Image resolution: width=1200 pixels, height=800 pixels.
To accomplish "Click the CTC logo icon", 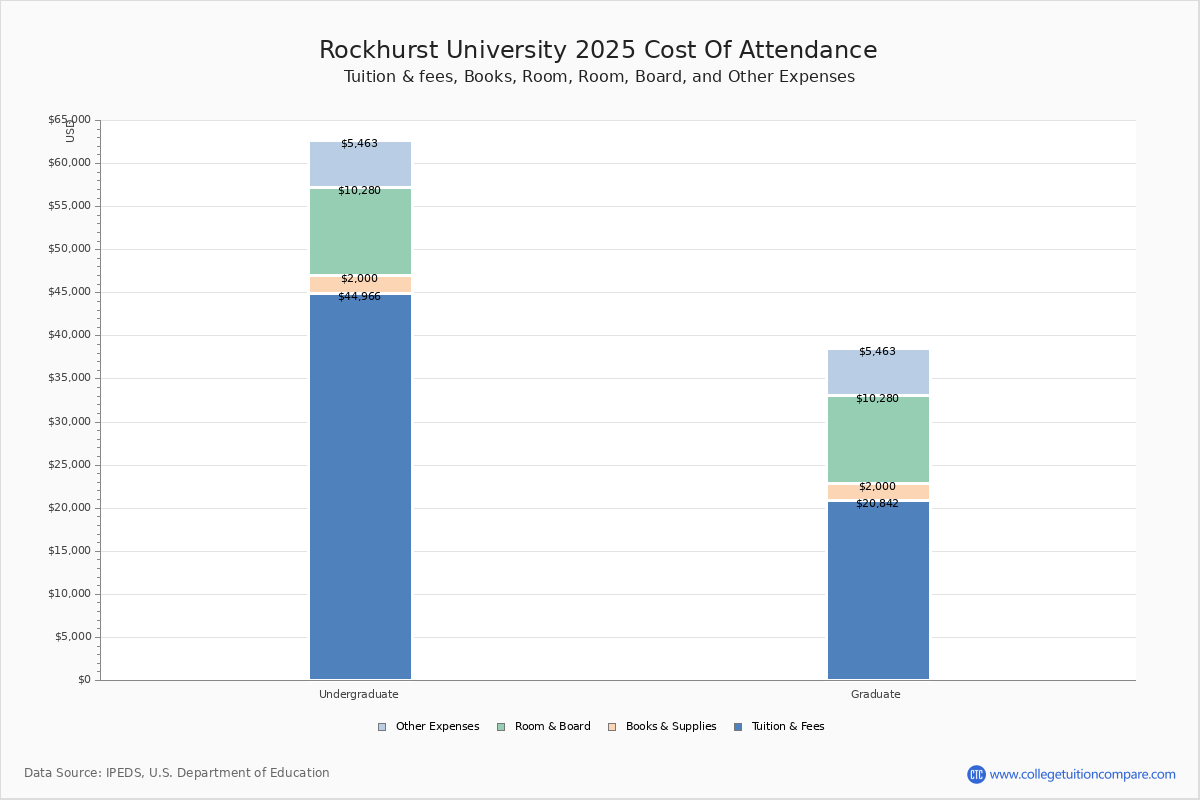I will click(976, 774).
